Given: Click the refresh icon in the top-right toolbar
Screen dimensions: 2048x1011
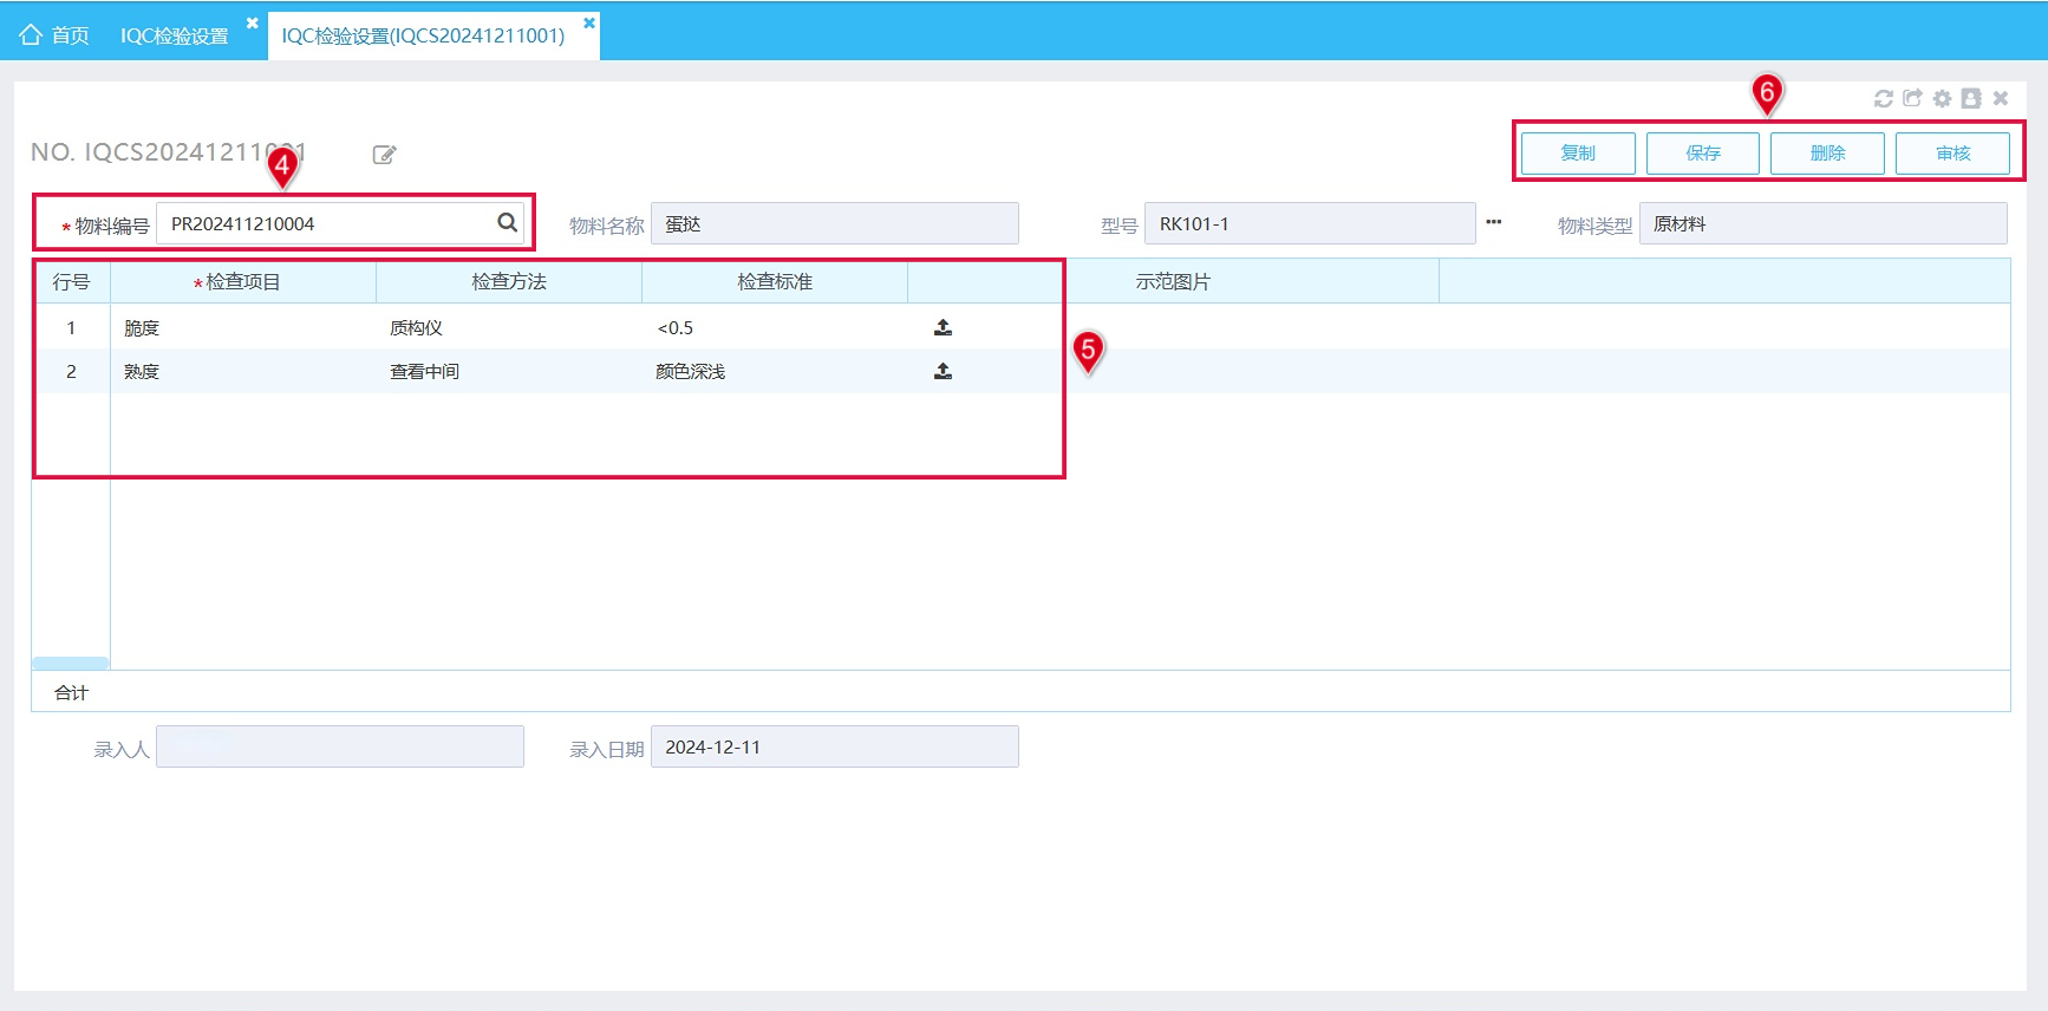Looking at the screenshot, I should tap(1883, 98).
